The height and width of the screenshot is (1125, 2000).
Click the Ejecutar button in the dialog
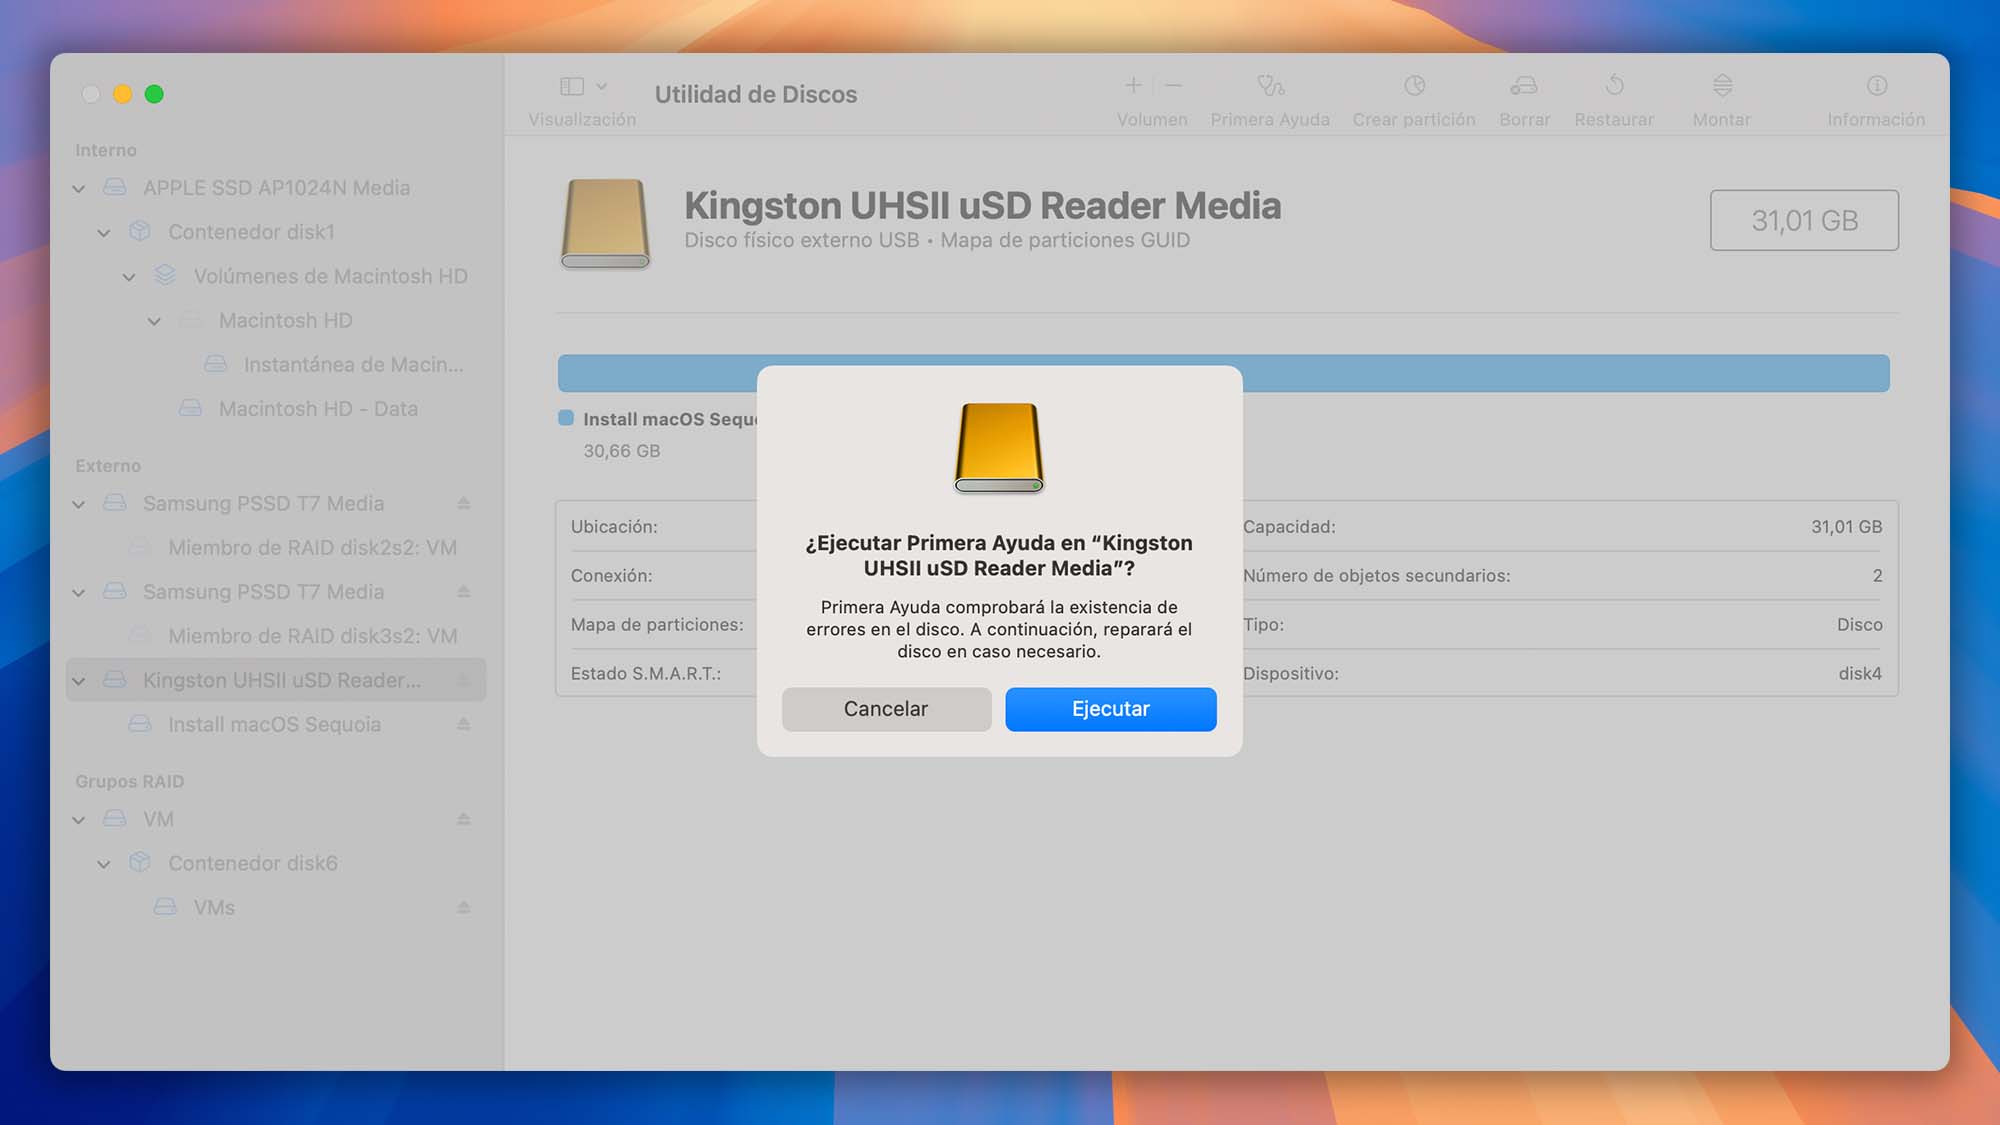[x=1110, y=709]
